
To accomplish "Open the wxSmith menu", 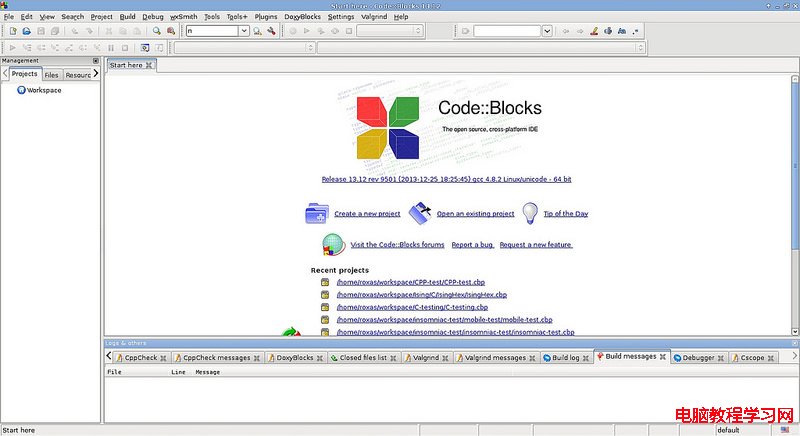I will click(x=183, y=17).
